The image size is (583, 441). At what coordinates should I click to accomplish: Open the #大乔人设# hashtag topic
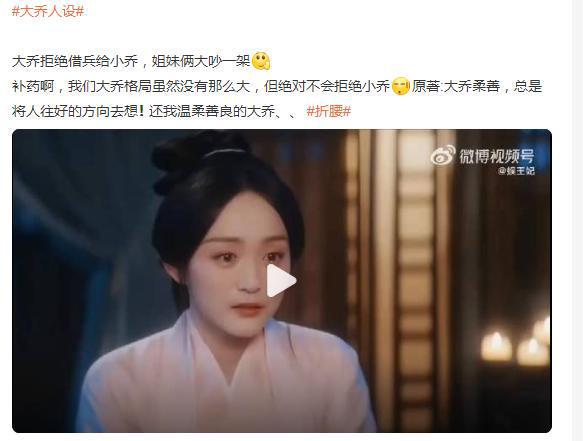[x=48, y=11]
